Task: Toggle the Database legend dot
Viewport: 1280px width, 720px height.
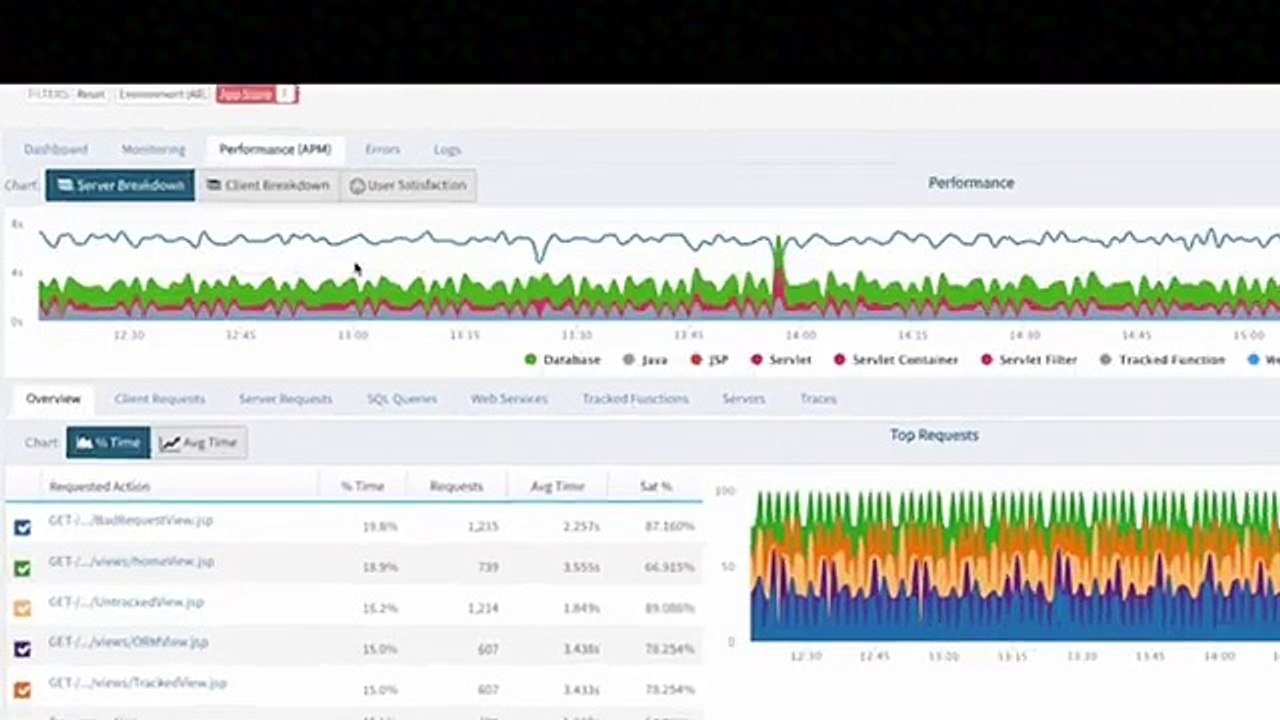Action: click(x=530, y=359)
